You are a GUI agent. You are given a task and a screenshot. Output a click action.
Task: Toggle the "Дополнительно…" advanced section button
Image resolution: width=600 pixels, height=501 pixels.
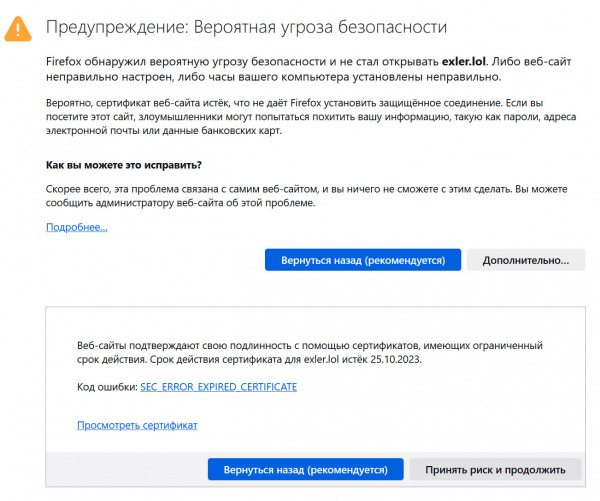click(x=526, y=260)
